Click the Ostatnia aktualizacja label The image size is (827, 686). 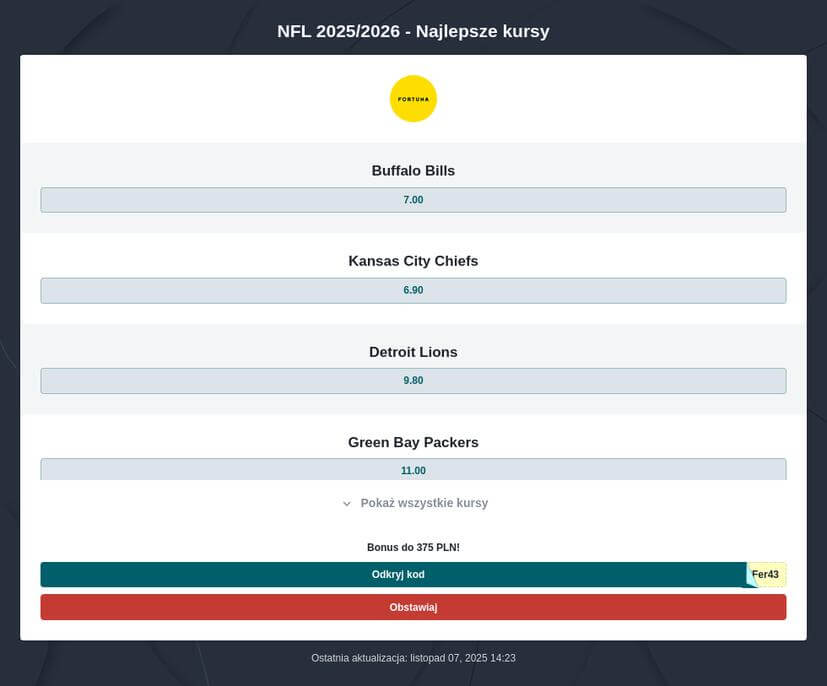359,658
